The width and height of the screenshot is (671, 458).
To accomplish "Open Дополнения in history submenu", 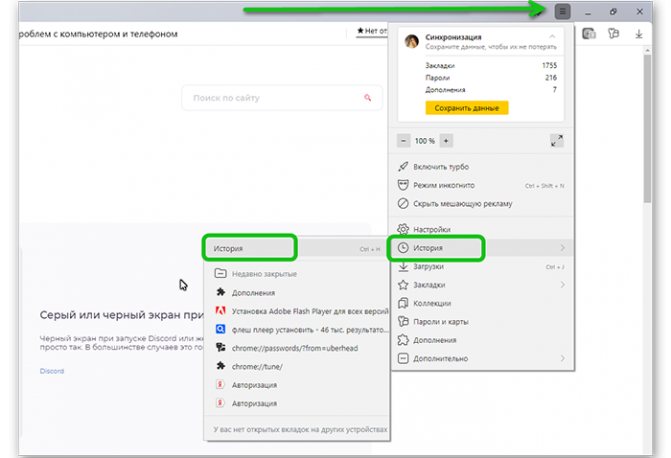I will tap(297, 293).
